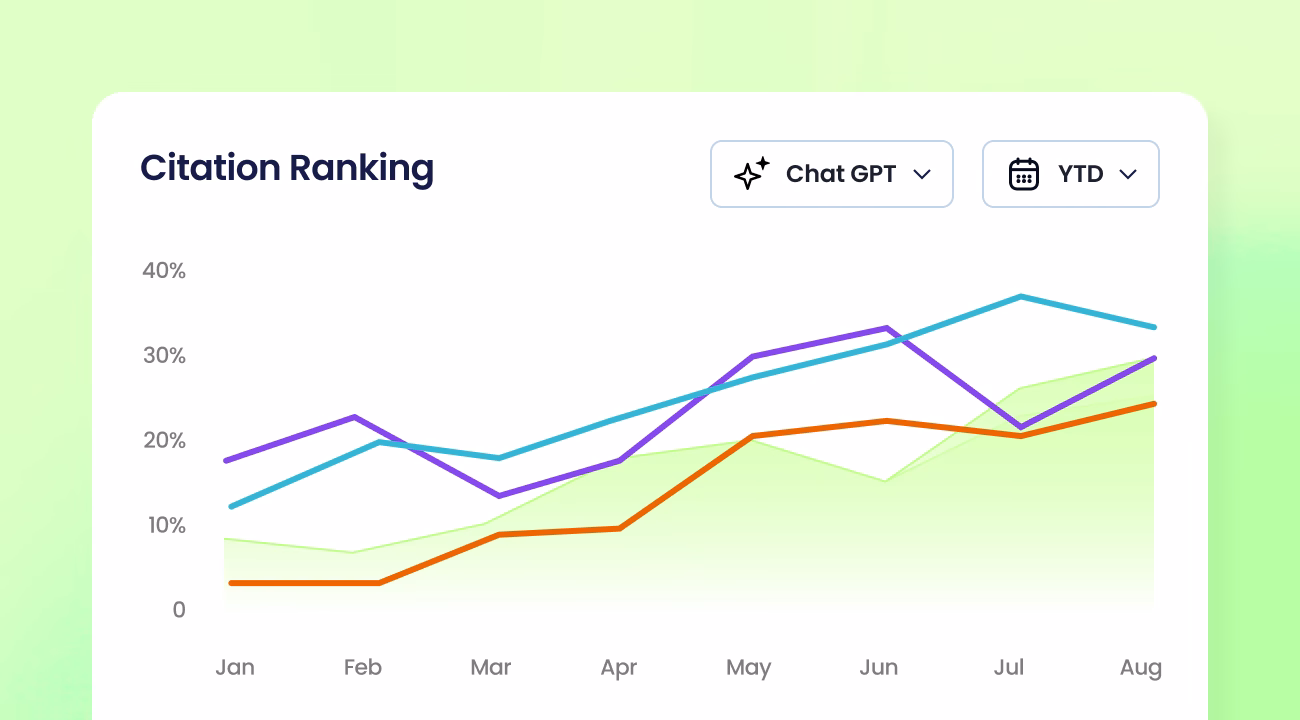Click the purple line's dip at Mar

[x=491, y=494]
